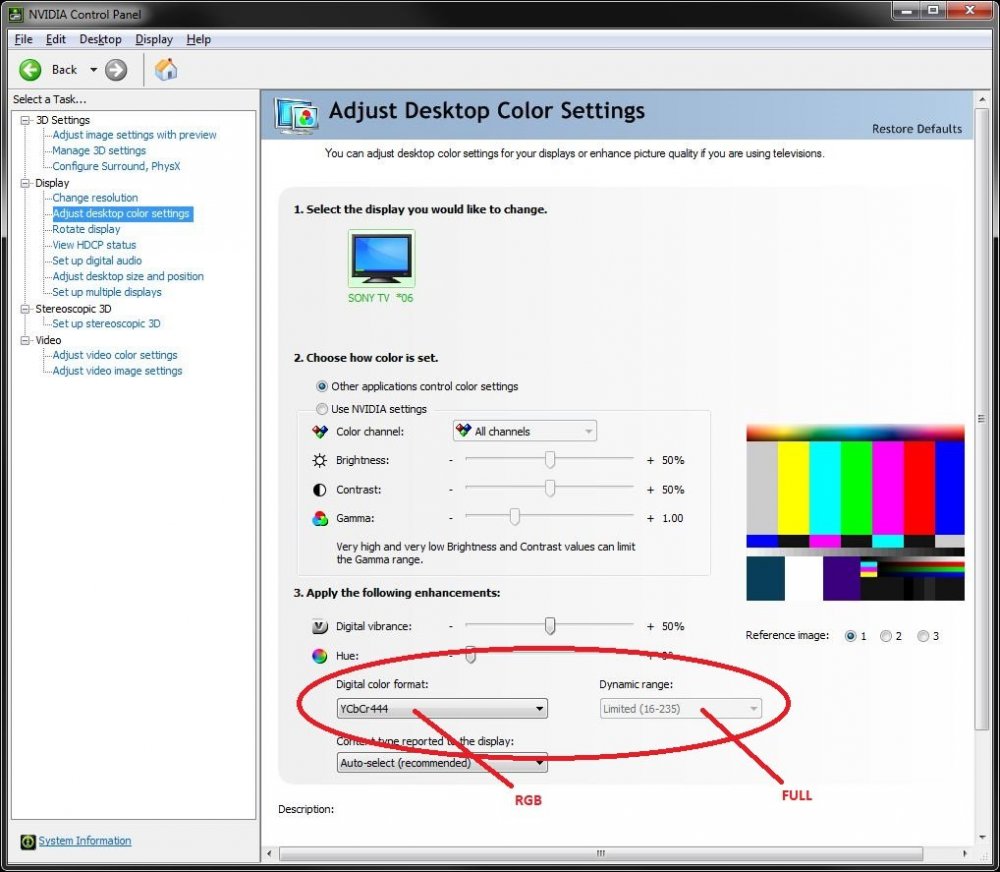The width and height of the screenshot is (1000, 872).
Task: Open Change resolution
Action: click(x=95, y=198)
